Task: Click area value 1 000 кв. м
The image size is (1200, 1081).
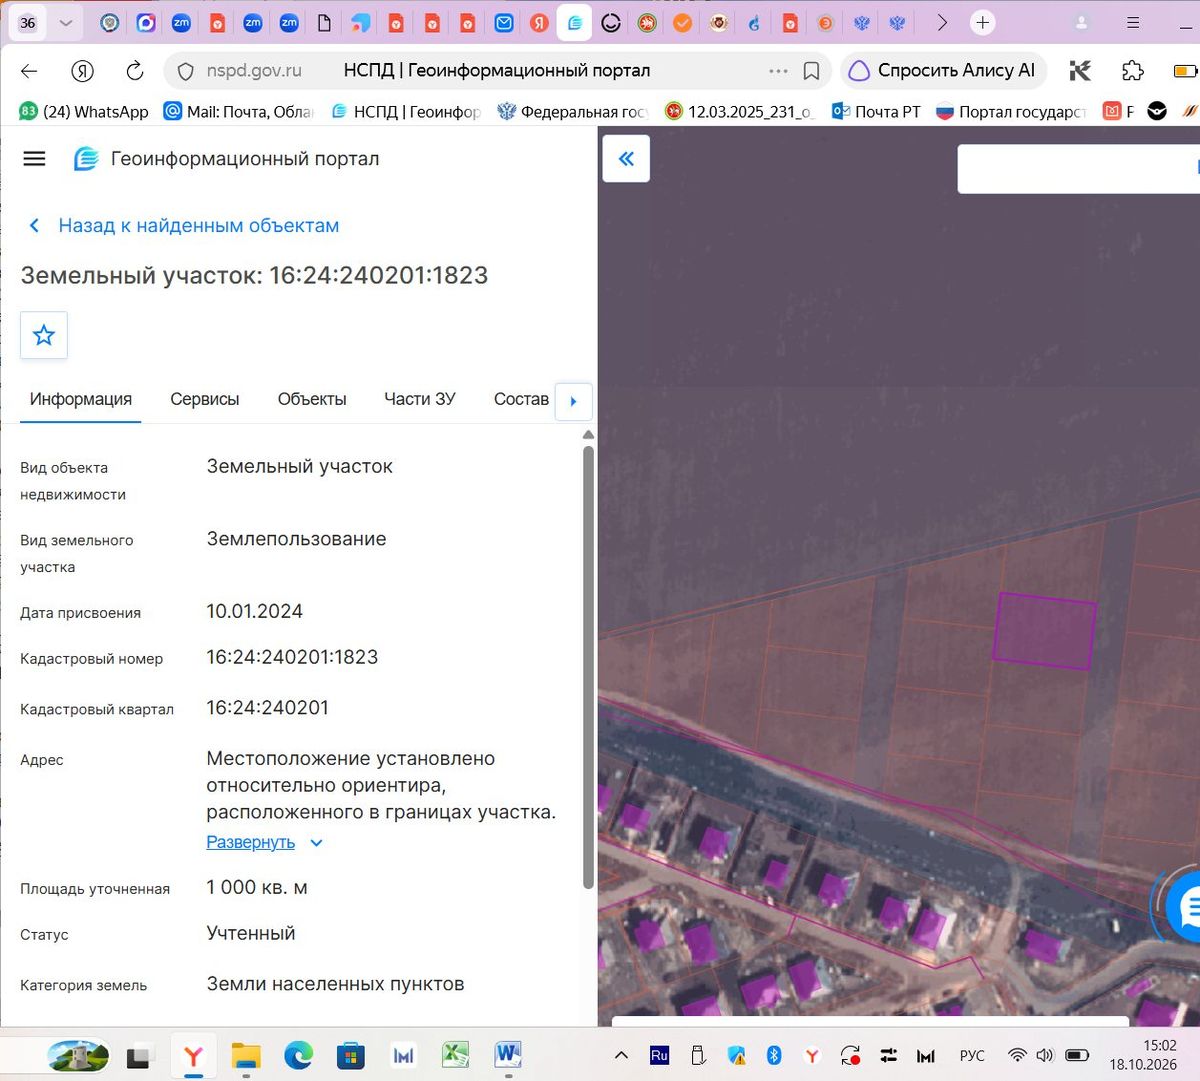Action: click(257, 887)
